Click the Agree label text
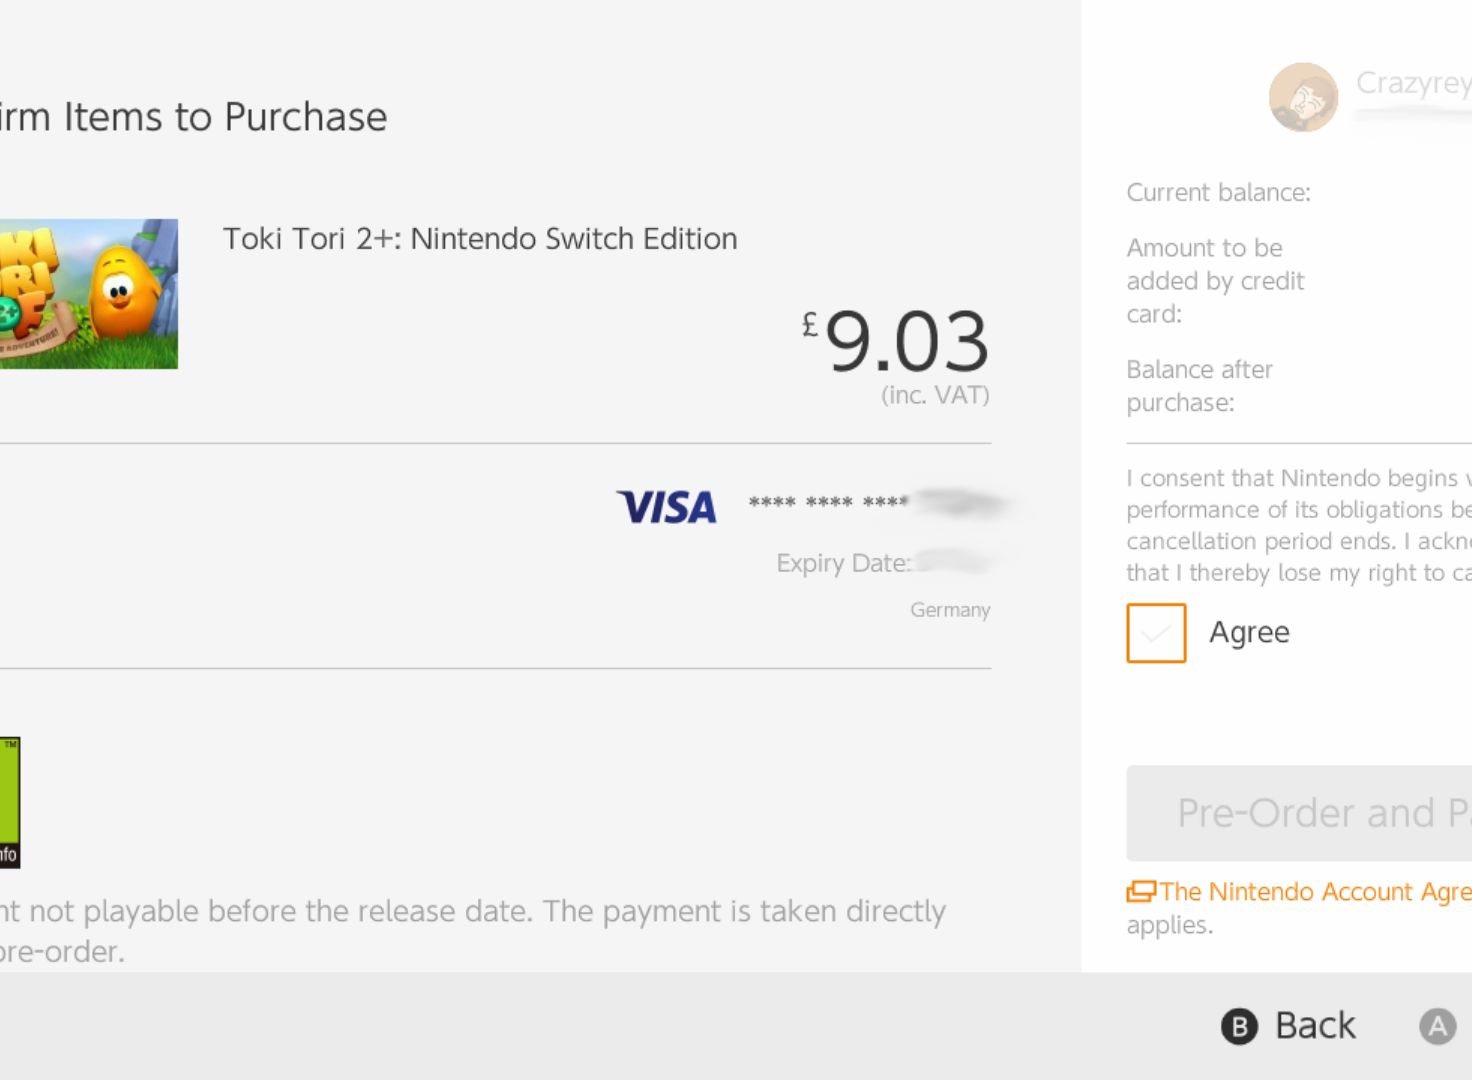Image resolution: width=1472 pixels, height=1080 pixels. (1249, 633)
